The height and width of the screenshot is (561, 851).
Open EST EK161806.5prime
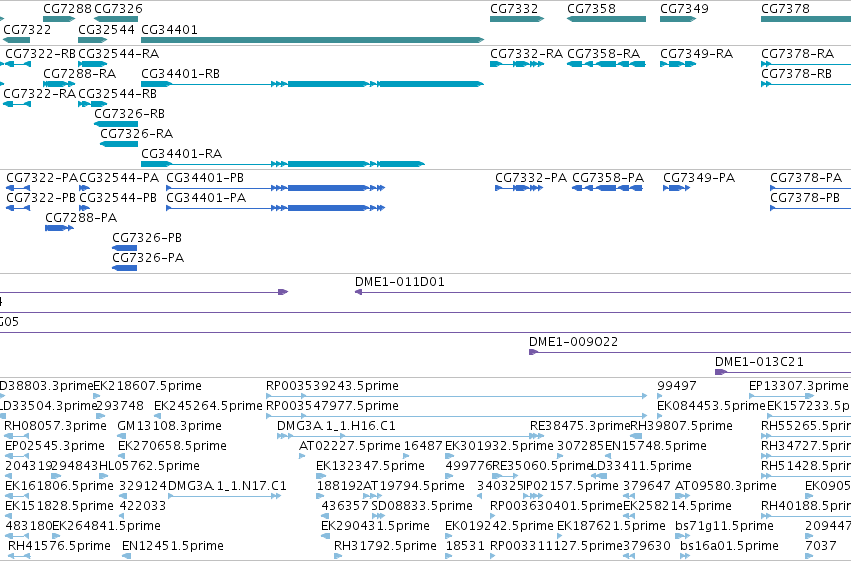pos(59,486)
